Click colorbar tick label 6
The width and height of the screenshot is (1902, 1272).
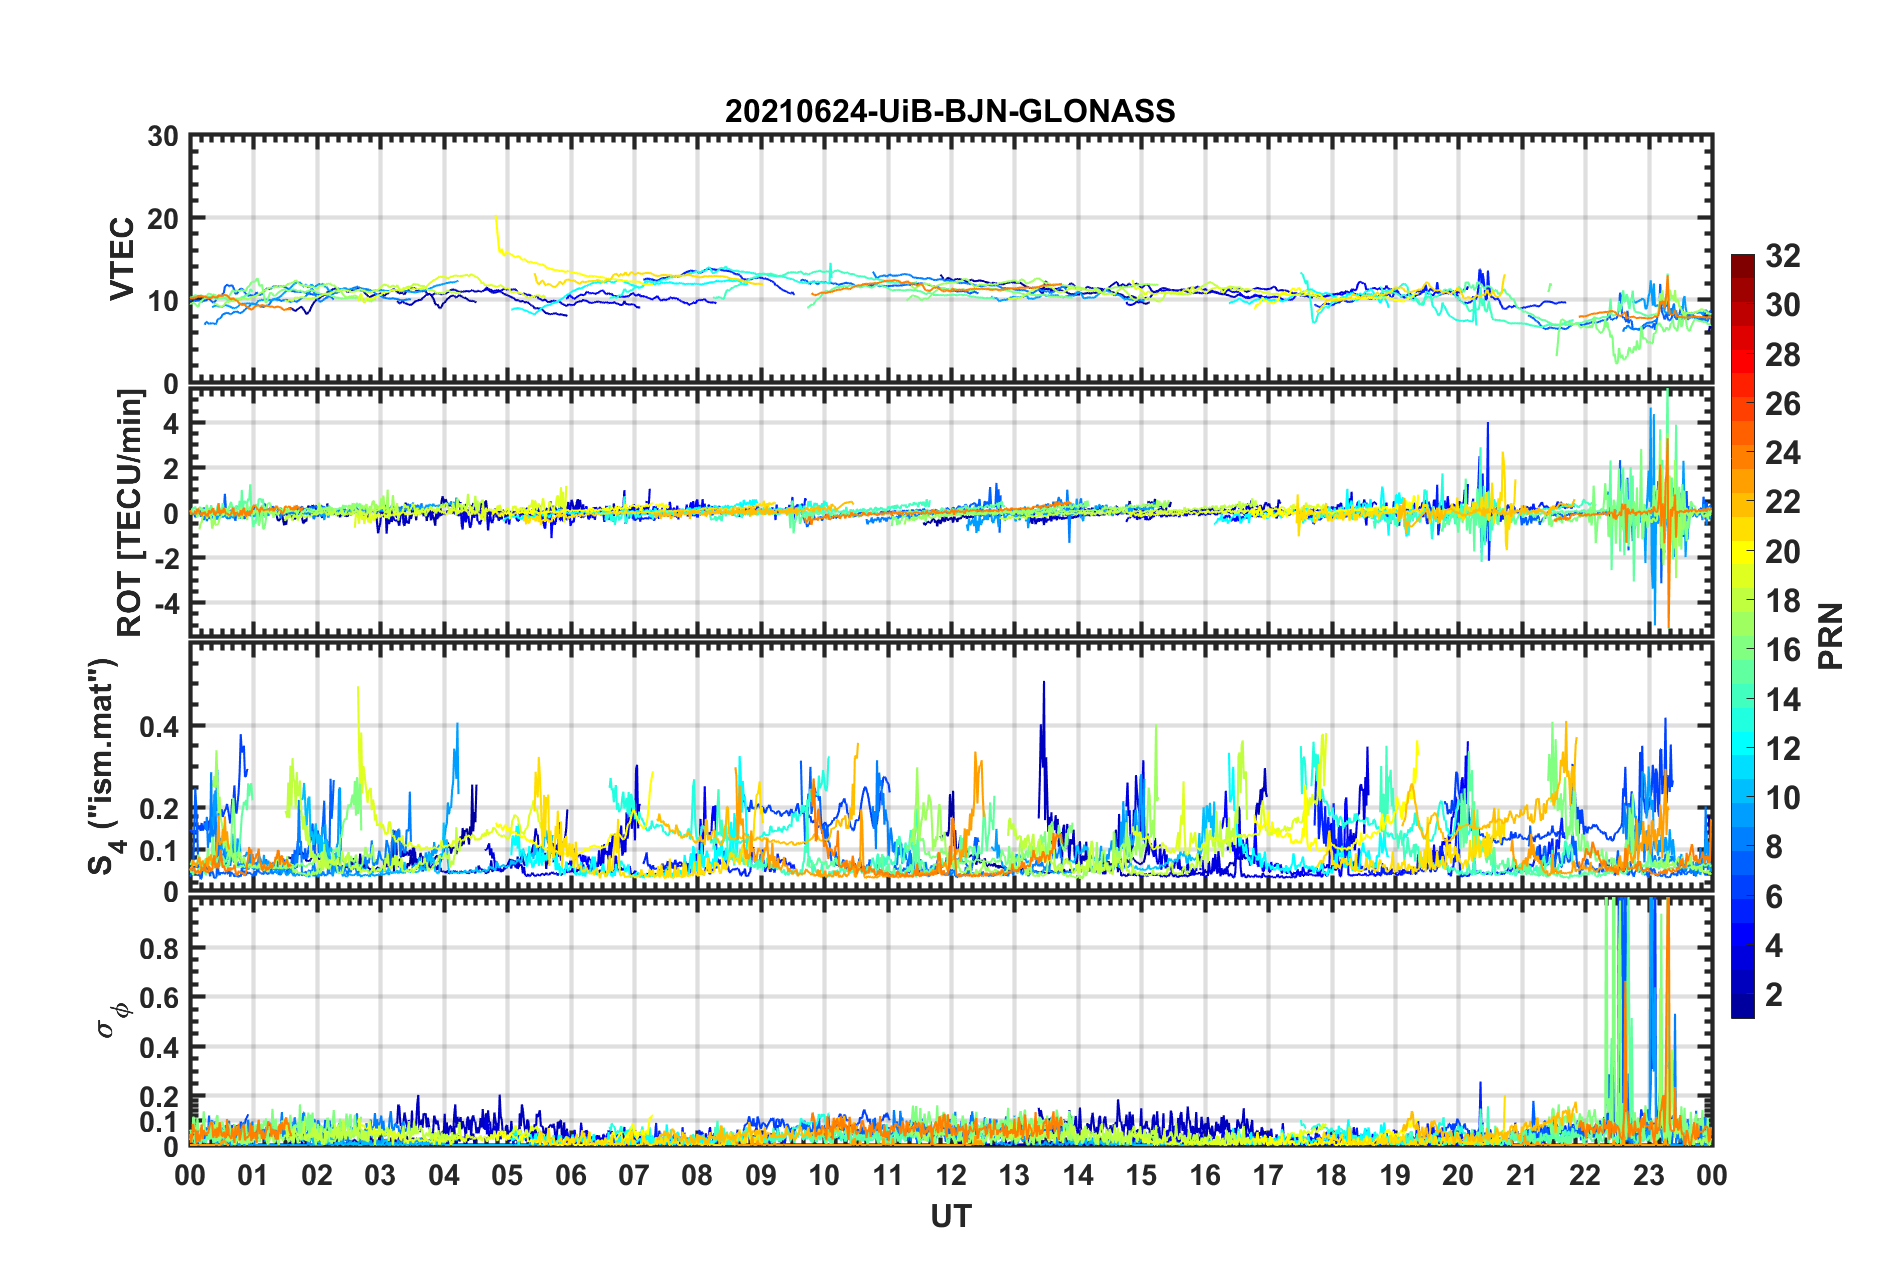click(x=1774, y=897)
